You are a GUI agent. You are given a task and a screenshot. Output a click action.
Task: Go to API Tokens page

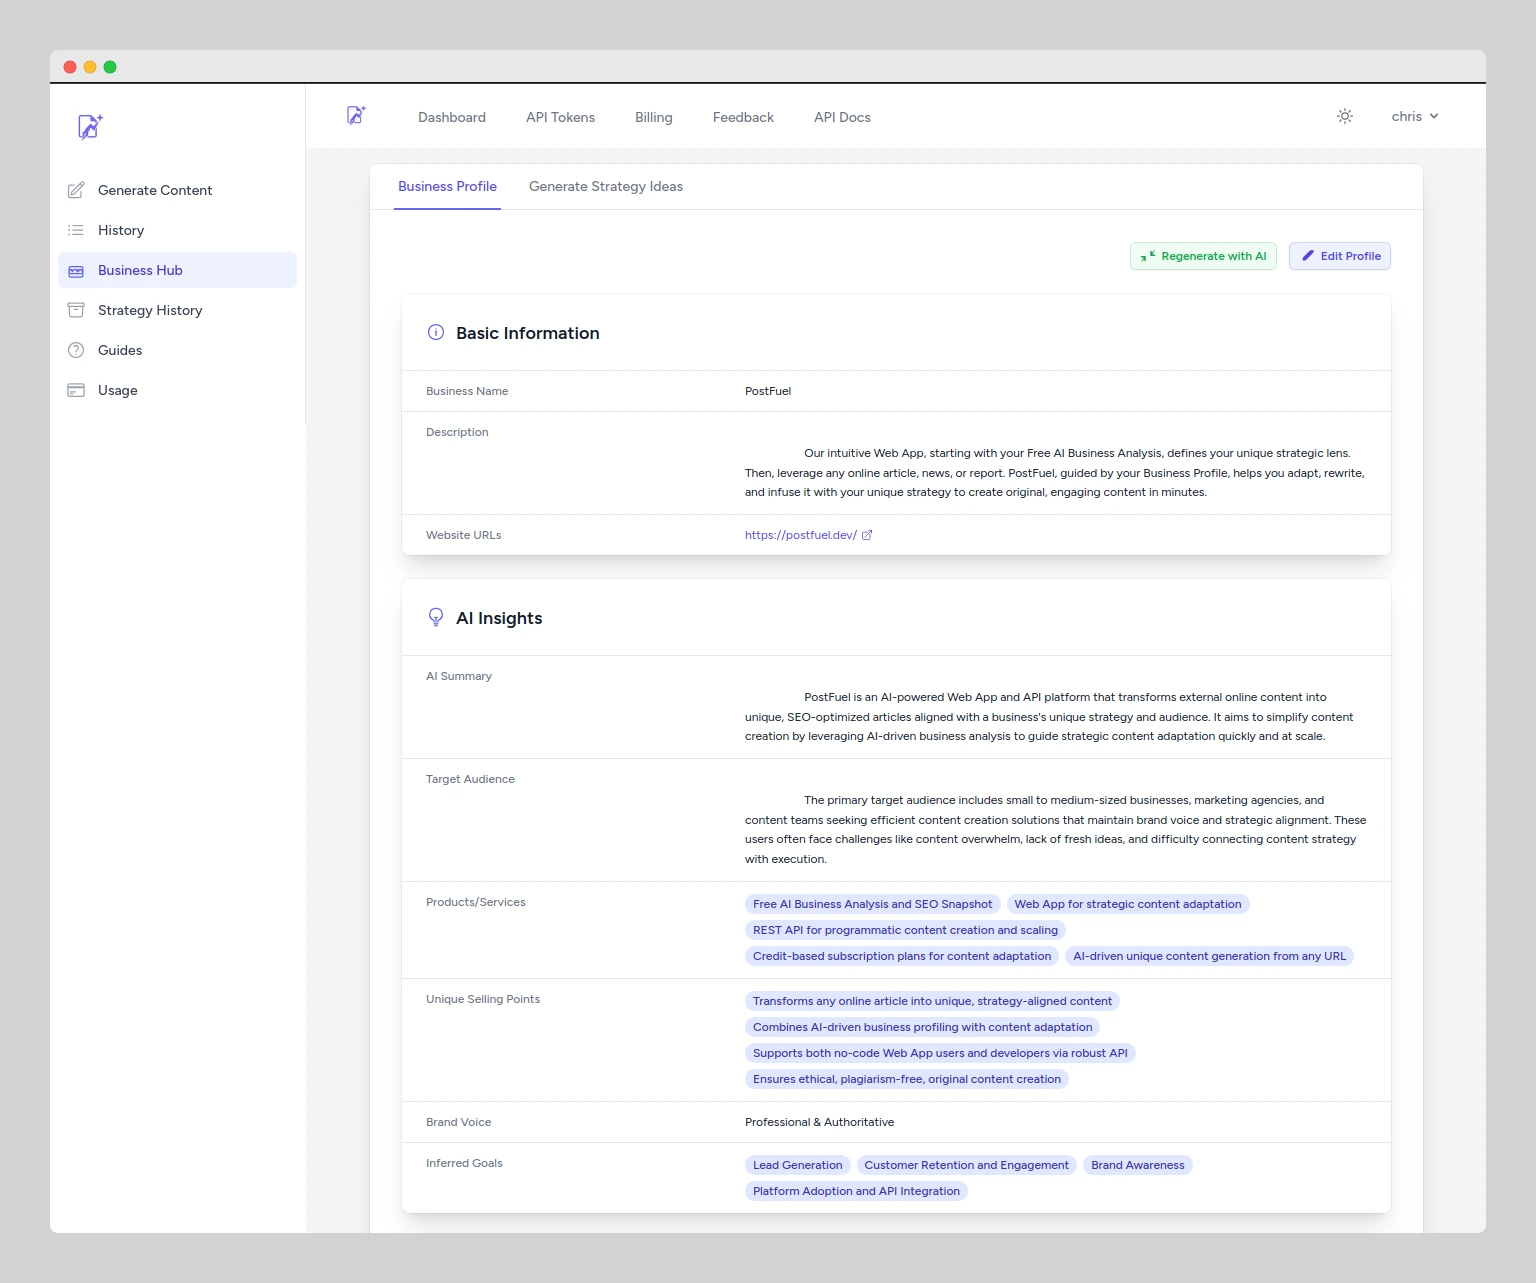click(x=560, y=117)
